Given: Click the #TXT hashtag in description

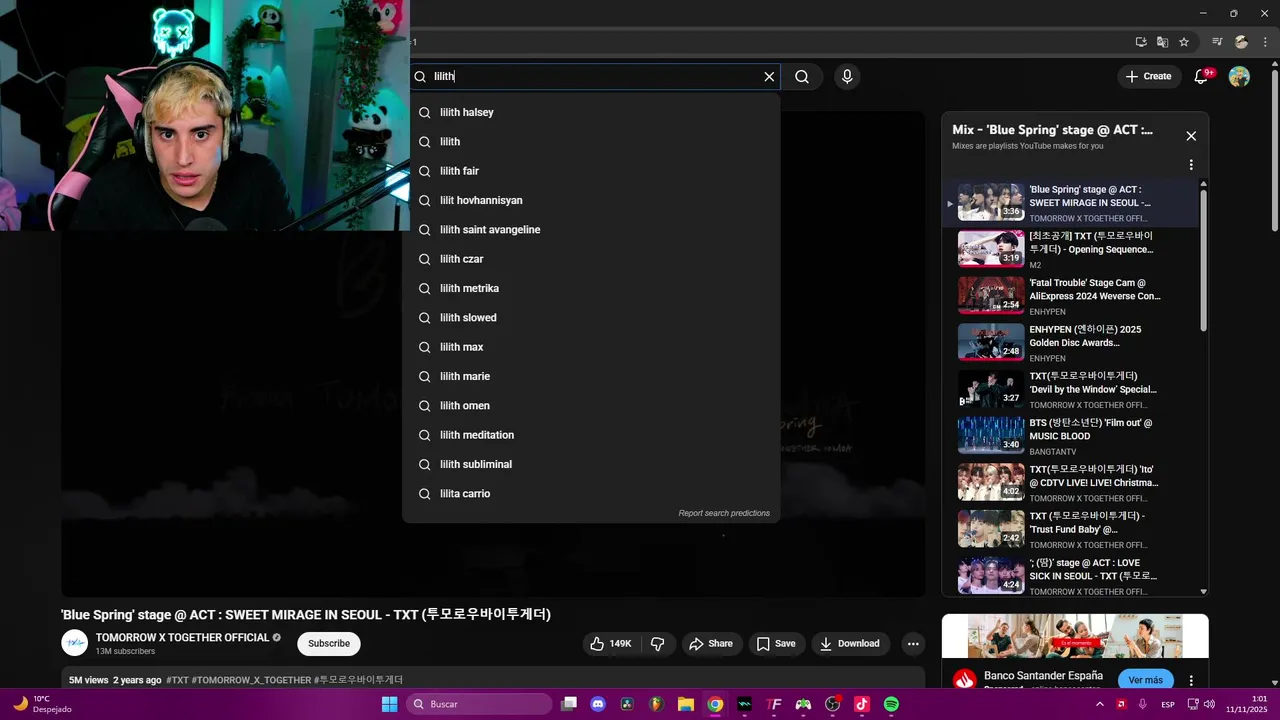Looking at the screenshot, I should (x=178, y=680).
